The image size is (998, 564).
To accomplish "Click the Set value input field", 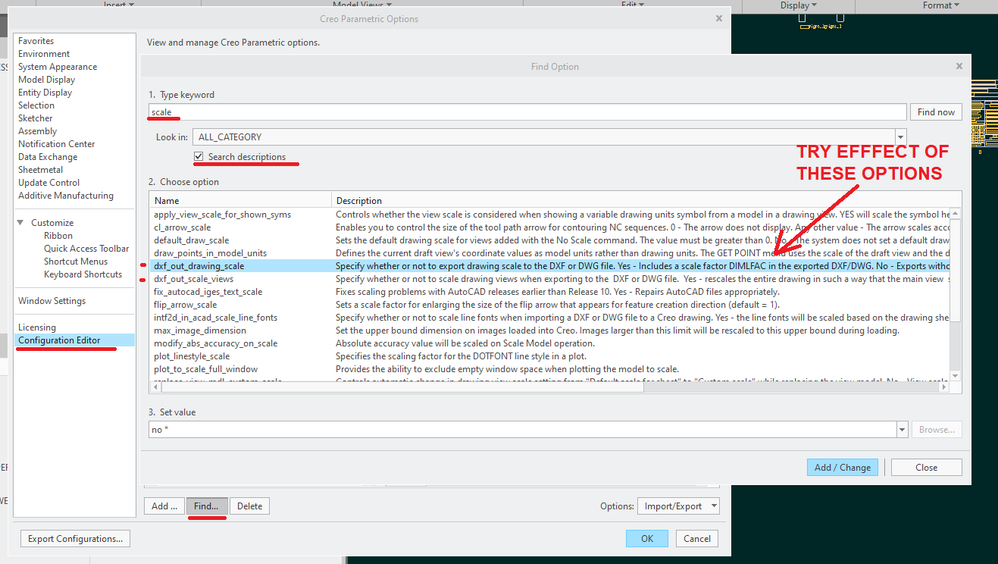I will coord(523,430).
